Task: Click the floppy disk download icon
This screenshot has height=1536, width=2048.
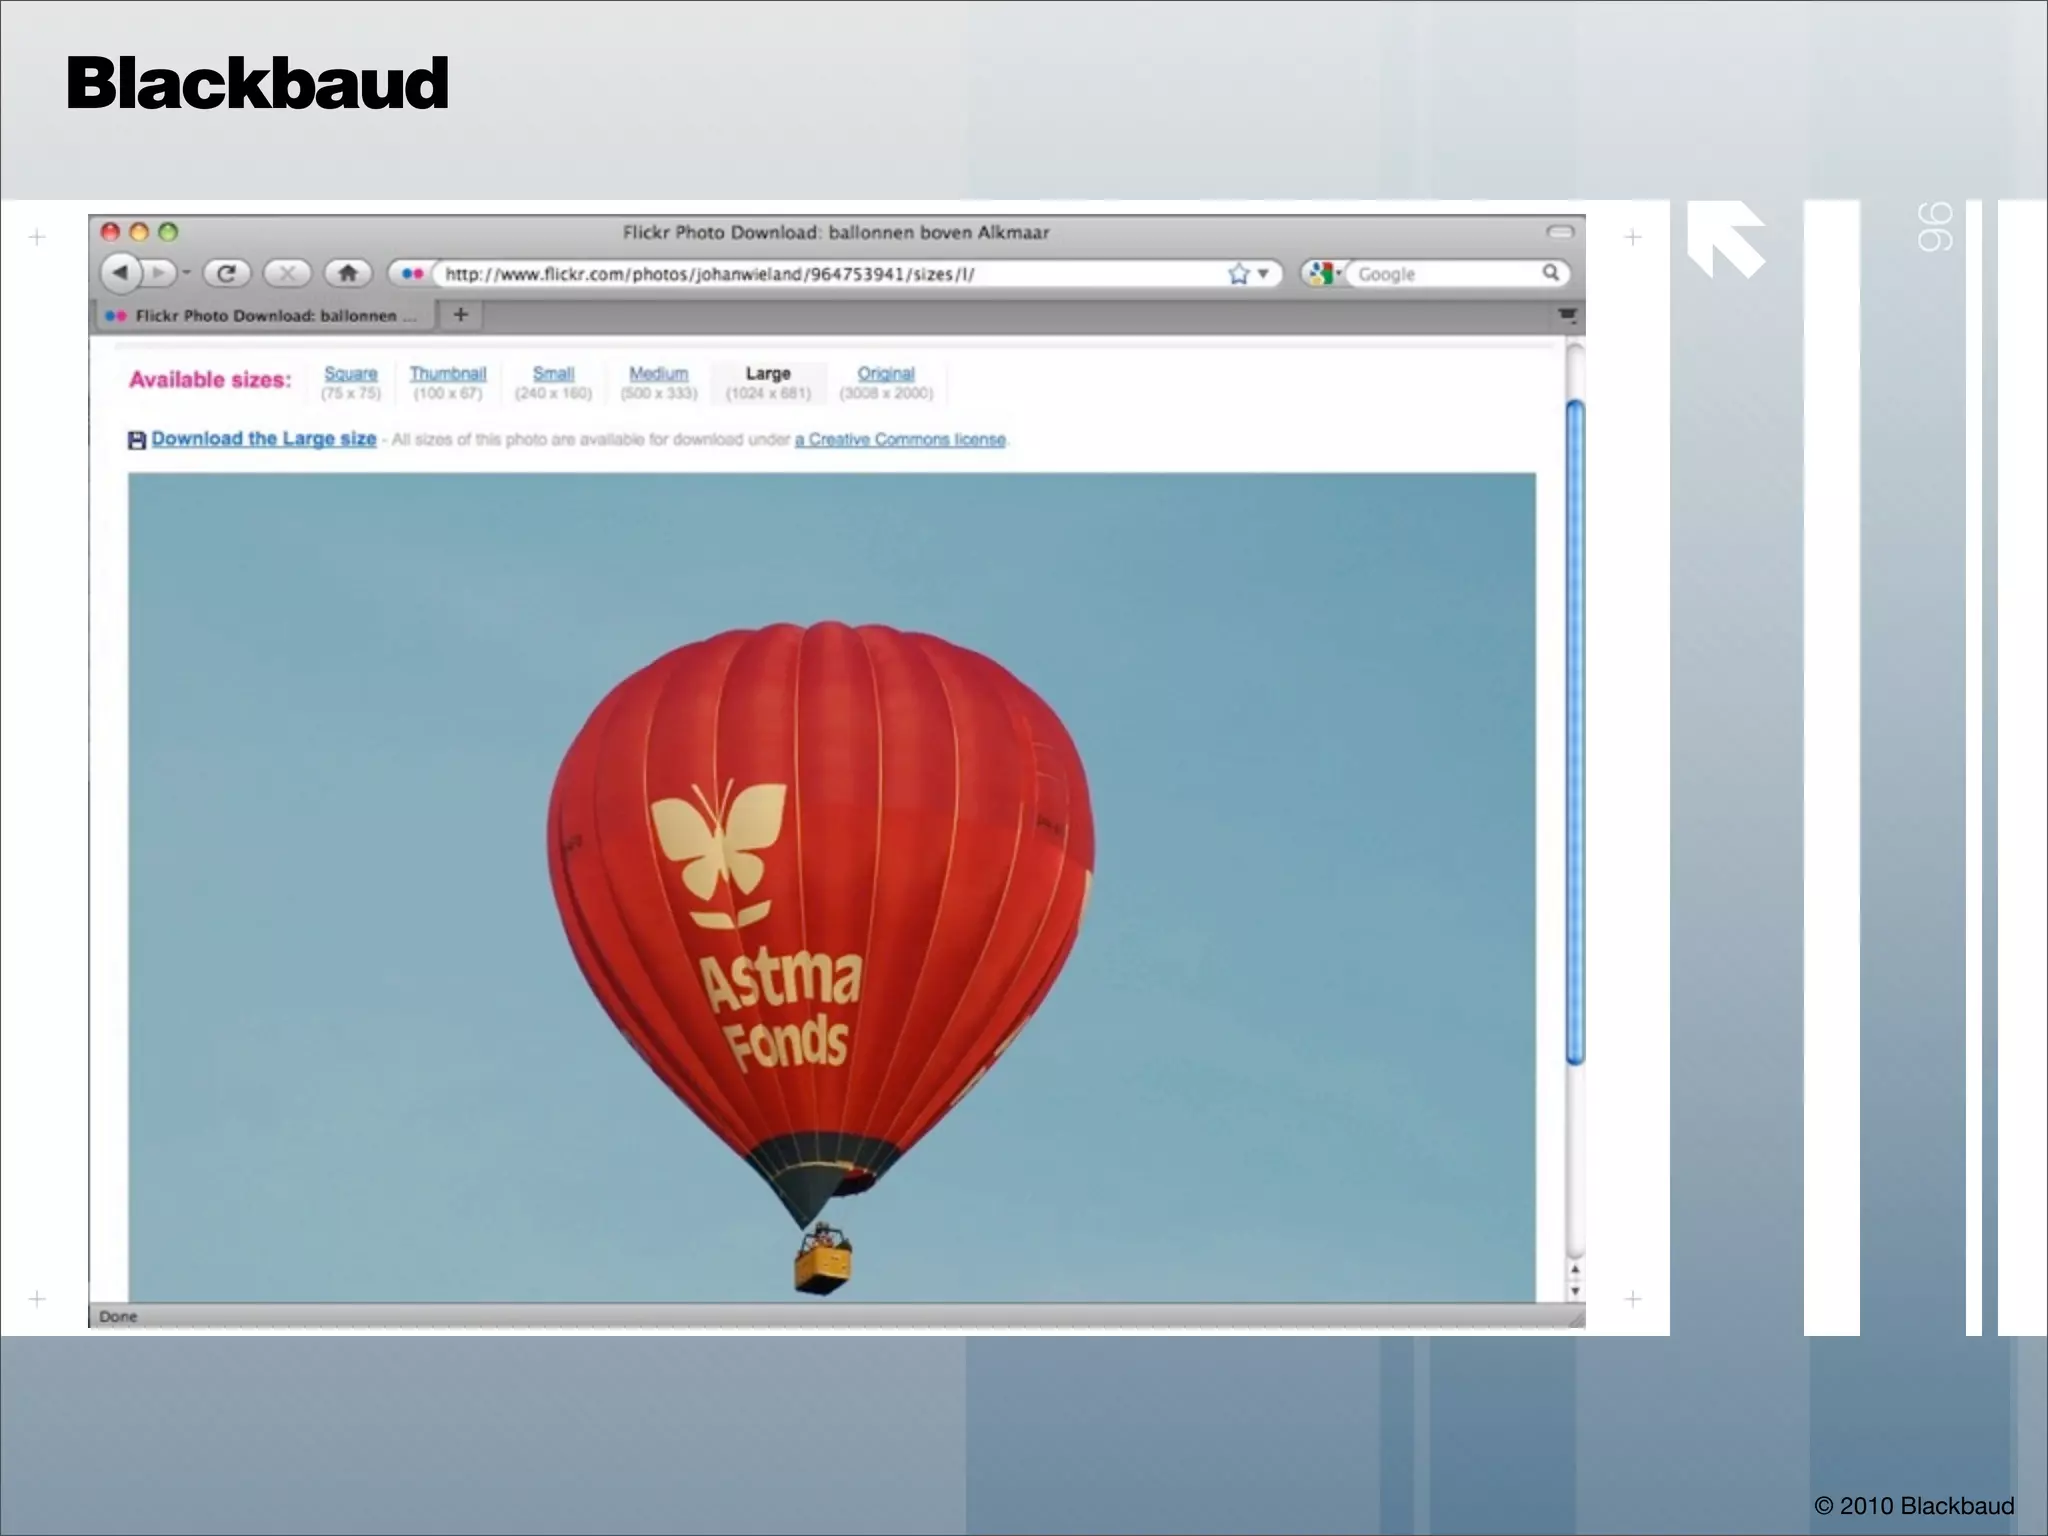Action: click(x=137, y=440)
